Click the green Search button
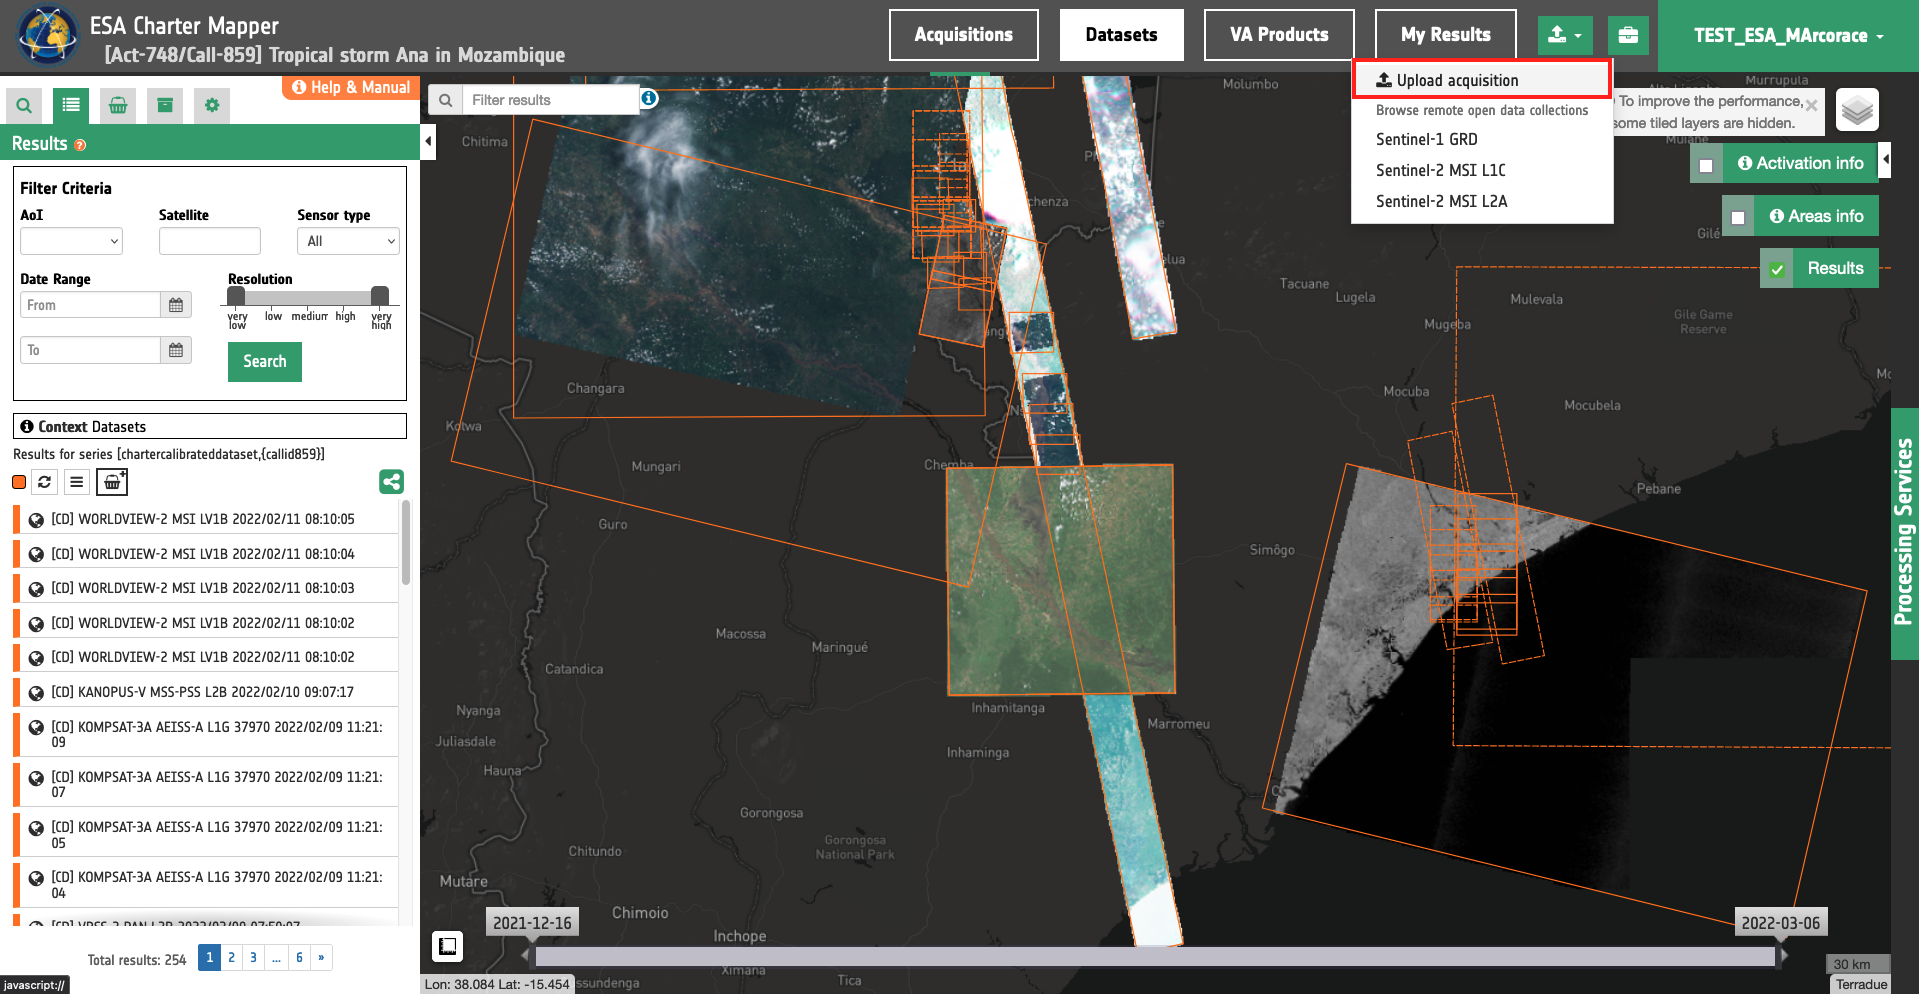Screen dimensions: 1919x994 (265, 362)
